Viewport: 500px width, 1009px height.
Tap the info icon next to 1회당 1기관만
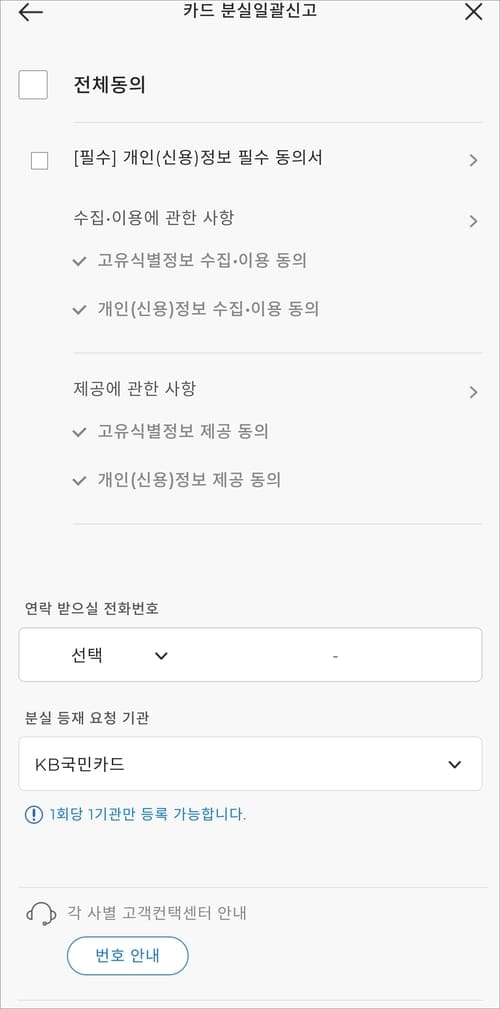point(33,815)
